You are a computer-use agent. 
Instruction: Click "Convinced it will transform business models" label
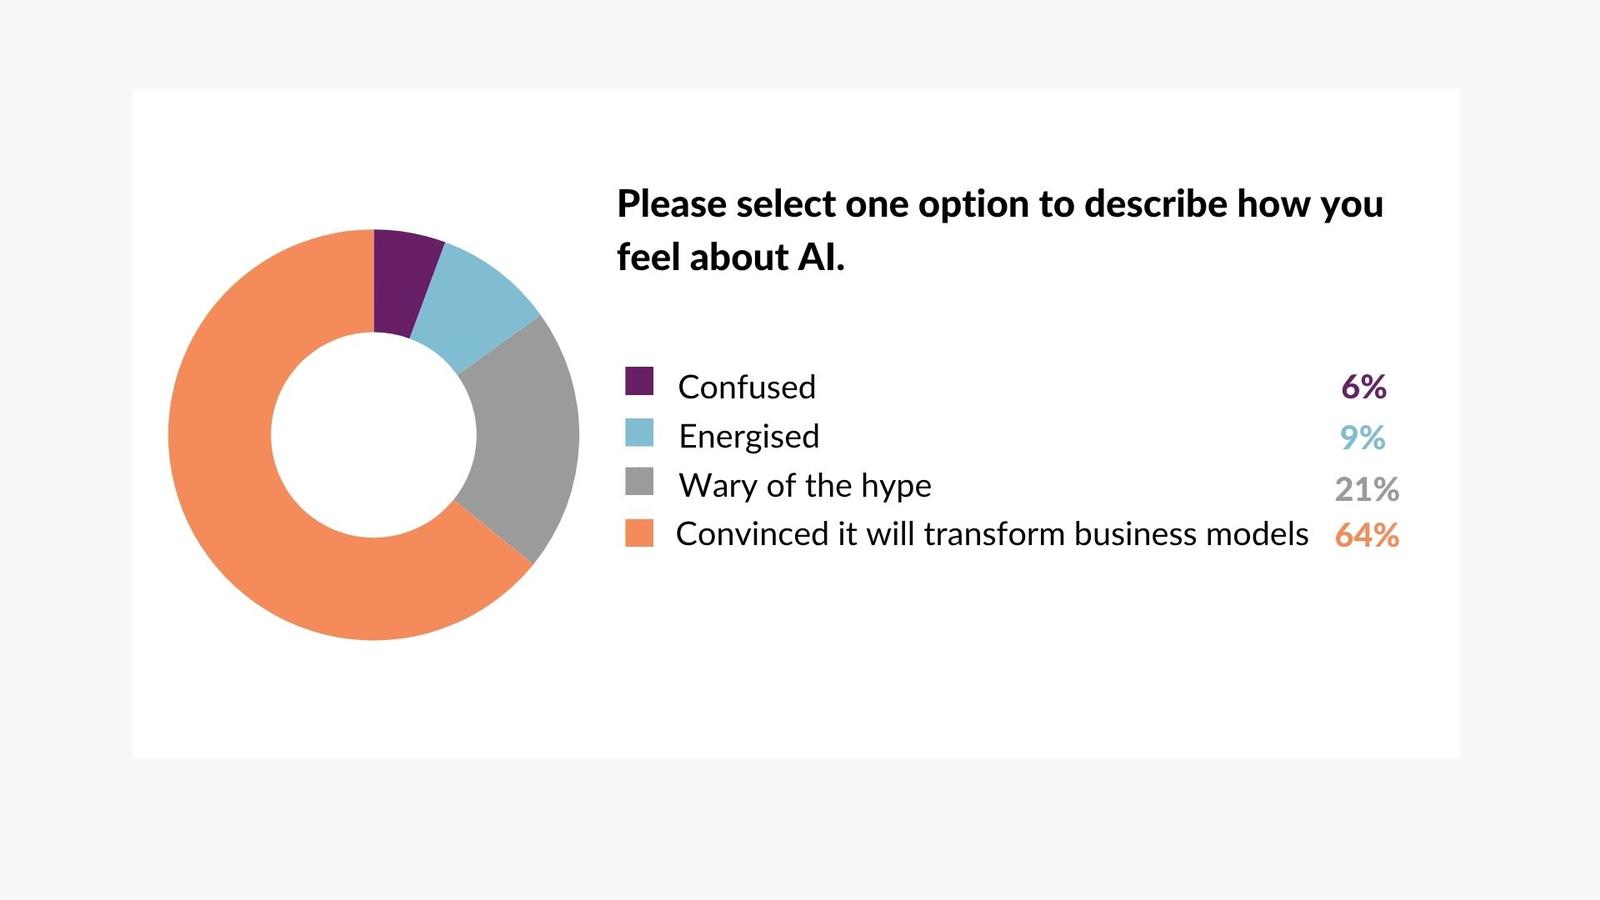pos(992,534)
